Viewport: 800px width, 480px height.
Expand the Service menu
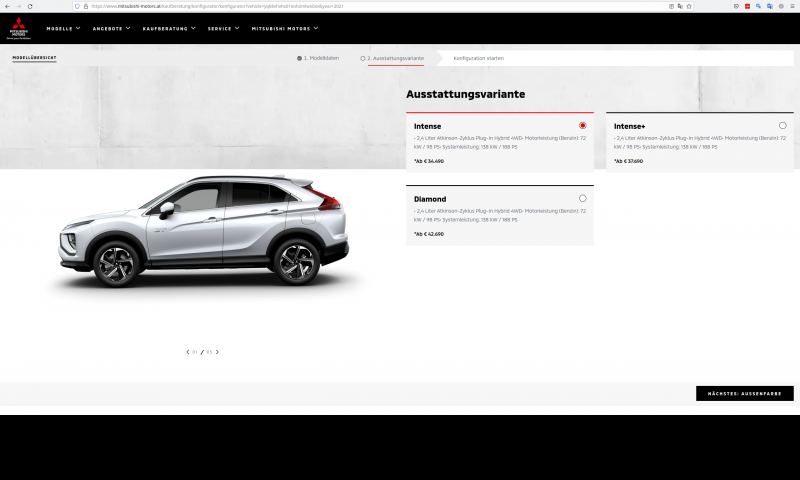[x=223, y=29]
